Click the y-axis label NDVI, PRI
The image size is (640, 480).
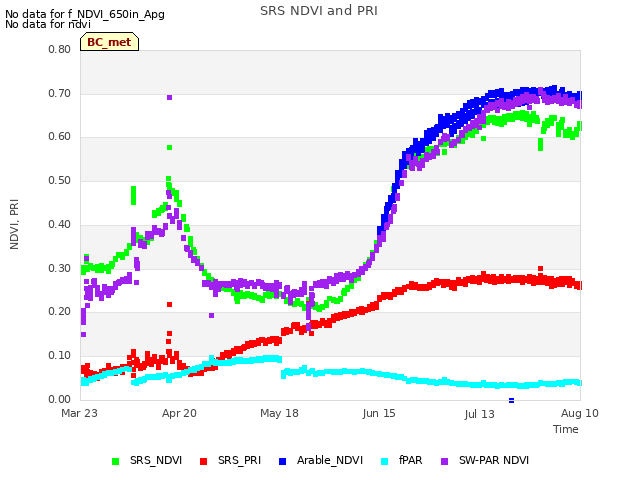(14, 224)
